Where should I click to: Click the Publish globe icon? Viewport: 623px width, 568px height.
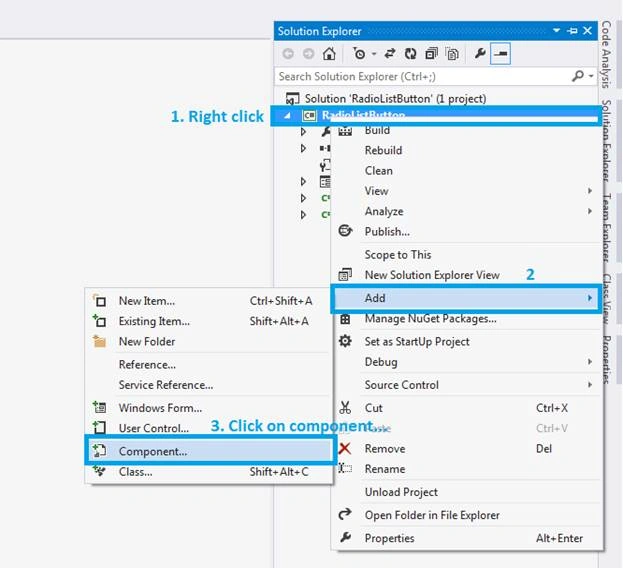[x=345, y=231]
